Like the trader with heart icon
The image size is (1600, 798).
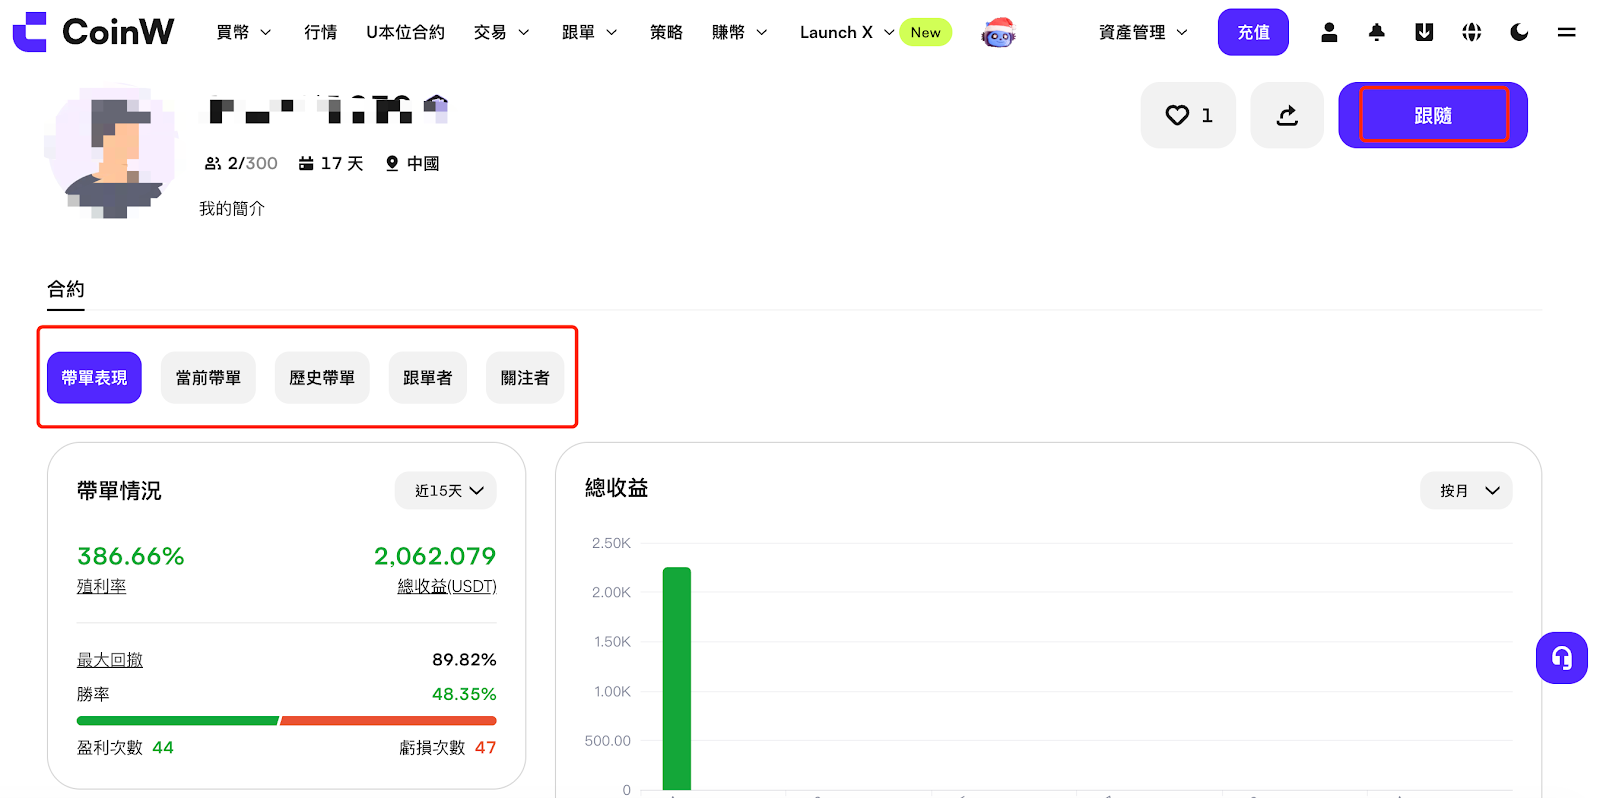pyautogui.click(x=1188, y=115)
